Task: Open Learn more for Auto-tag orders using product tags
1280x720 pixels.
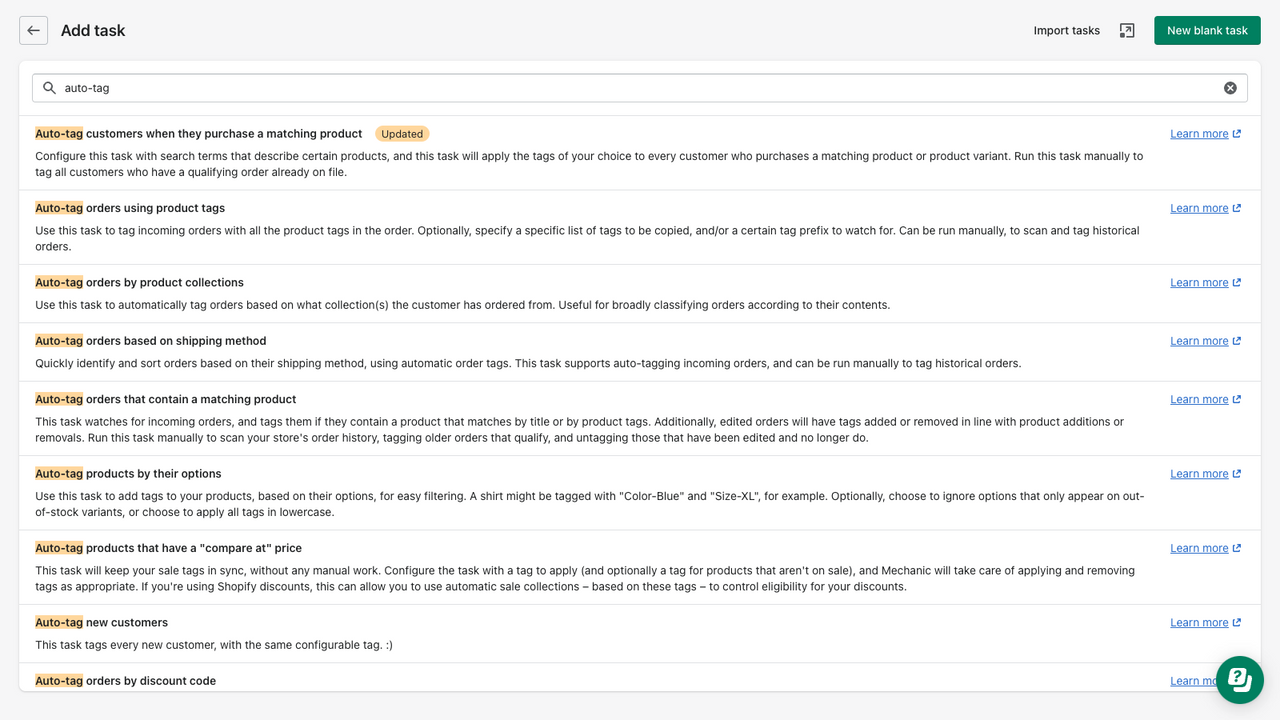Action: tap(1198, 207)
